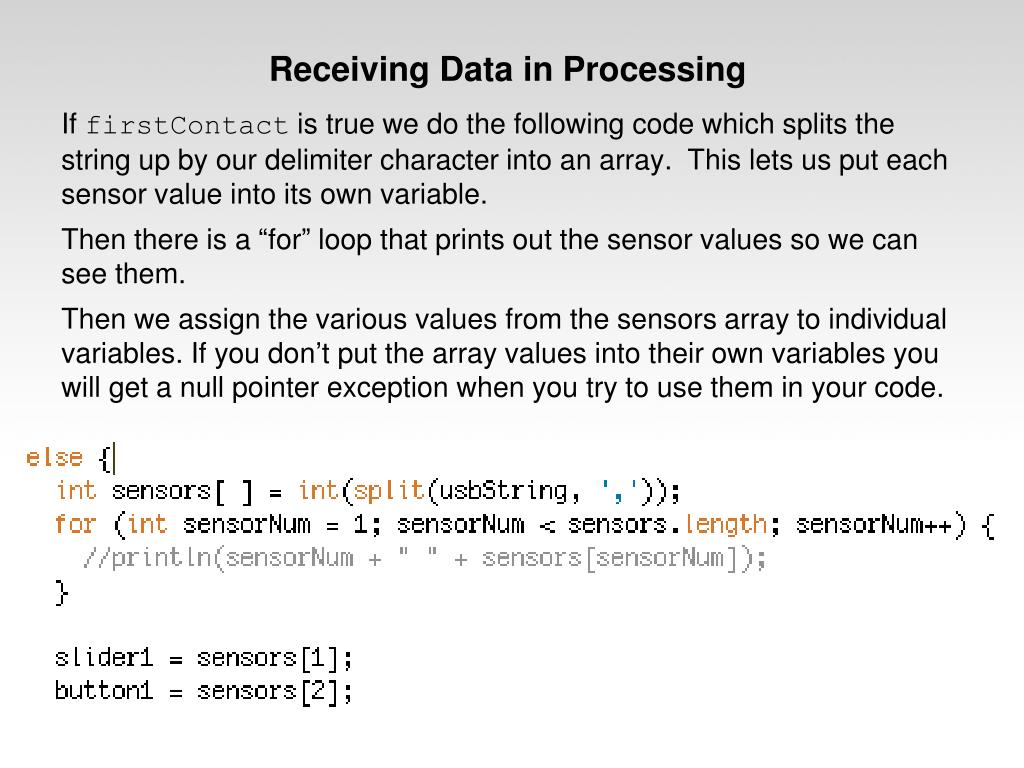Image resolution: width=1024 pixels, height=768 pixels.
Task: Click the commented-out println line
Action: (x=424, y=558)
